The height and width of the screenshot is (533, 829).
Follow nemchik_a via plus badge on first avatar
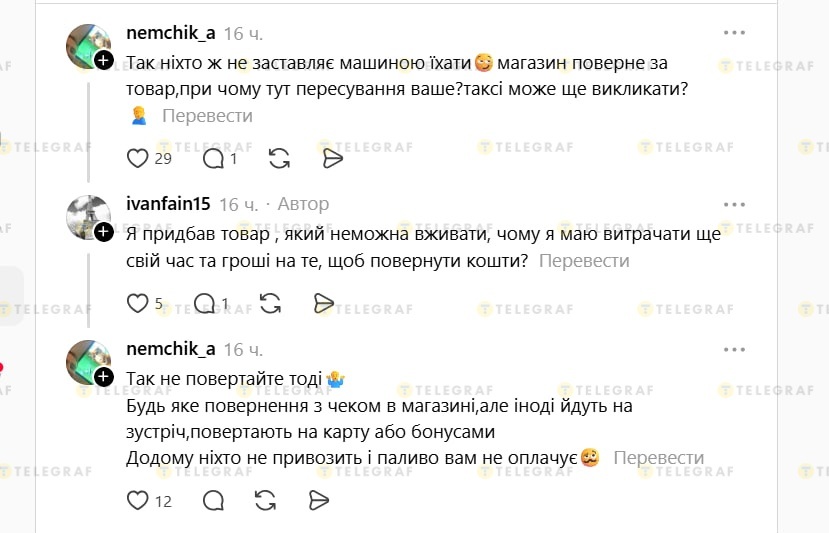(x=104, y=61)
